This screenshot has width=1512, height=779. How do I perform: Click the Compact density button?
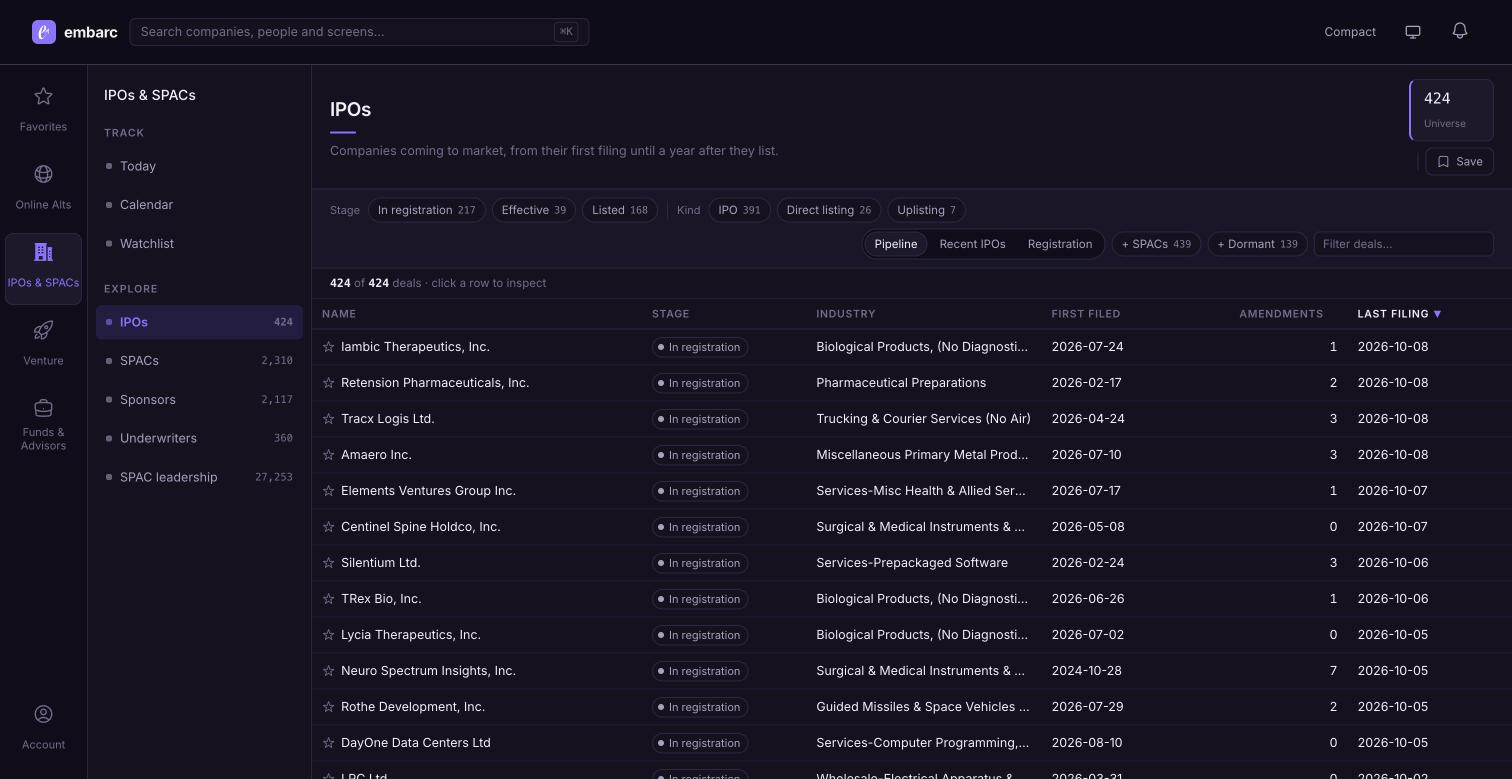click(1350, 32)
